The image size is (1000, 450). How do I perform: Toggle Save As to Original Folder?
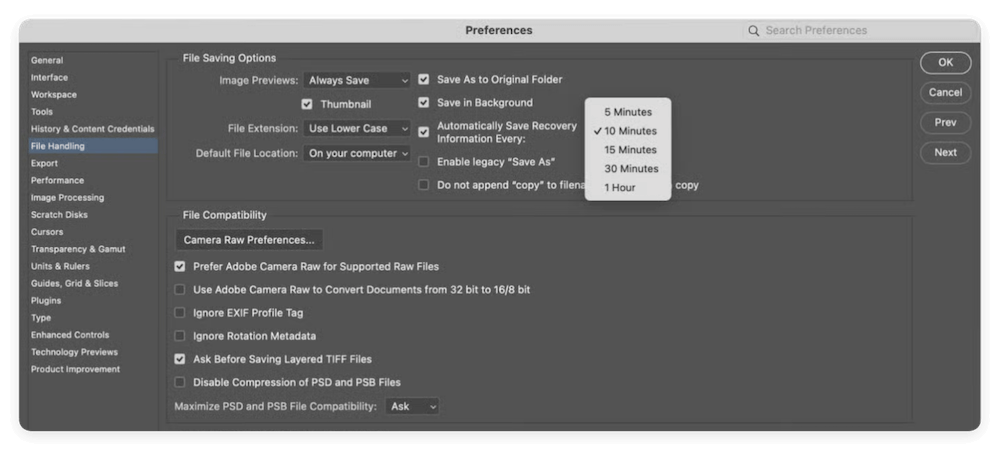423,80
